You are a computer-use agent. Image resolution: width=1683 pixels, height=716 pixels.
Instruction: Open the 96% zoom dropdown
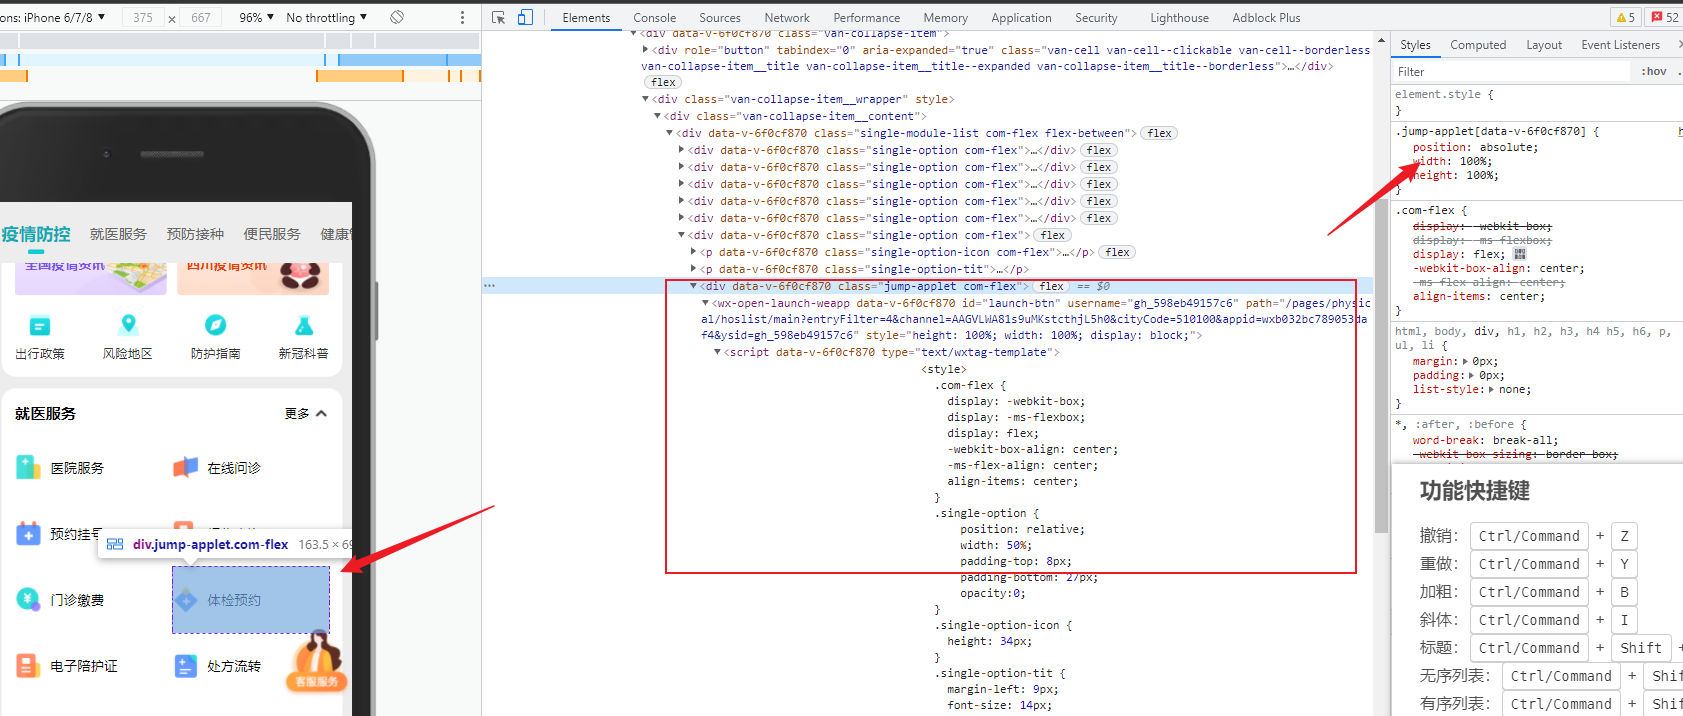click(256, 17)
